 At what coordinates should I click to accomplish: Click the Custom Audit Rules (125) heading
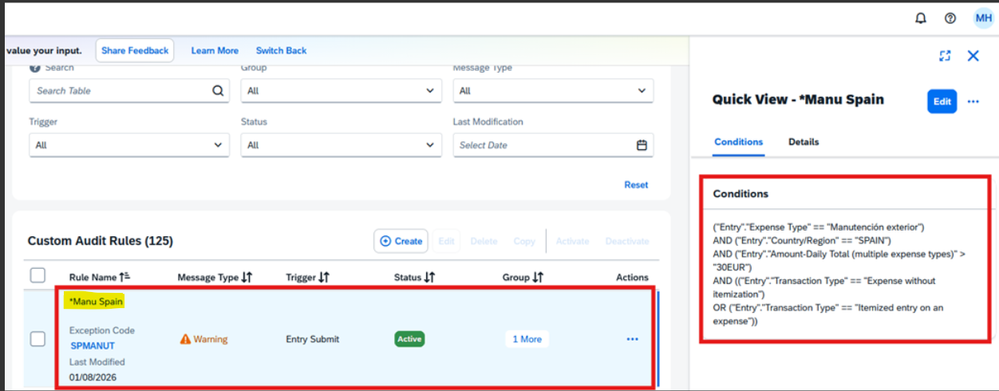click(101, 241)
